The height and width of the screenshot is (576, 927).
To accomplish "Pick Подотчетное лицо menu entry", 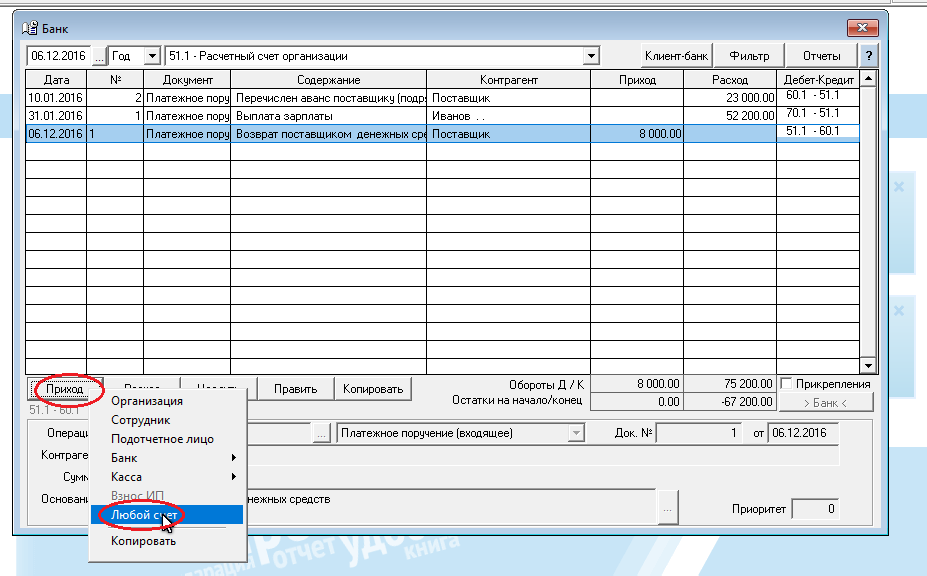I will 162,439.
